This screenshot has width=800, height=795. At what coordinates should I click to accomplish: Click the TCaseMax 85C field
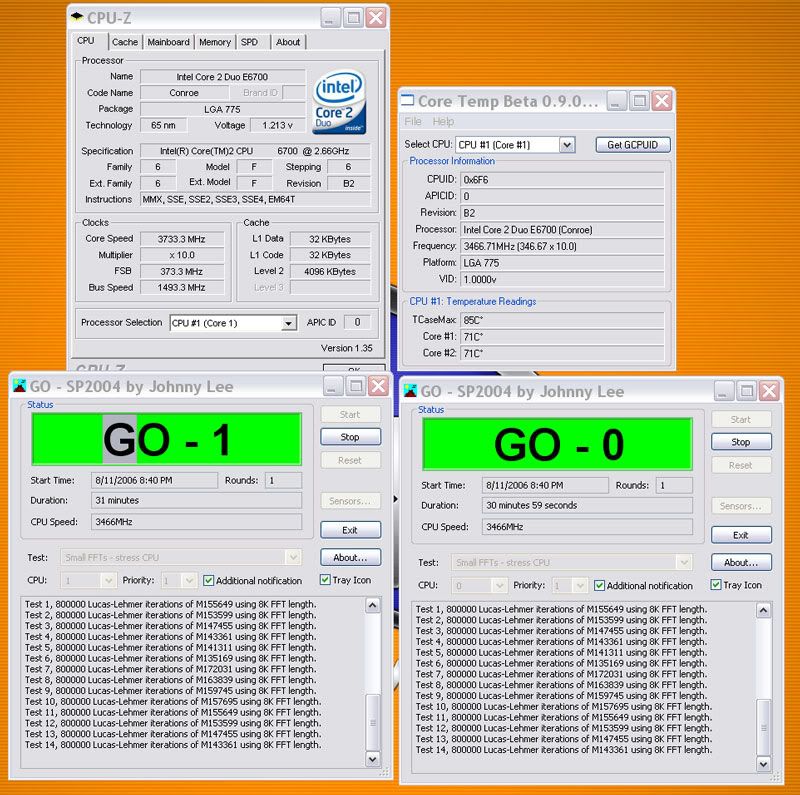click(x=562, y=320)
